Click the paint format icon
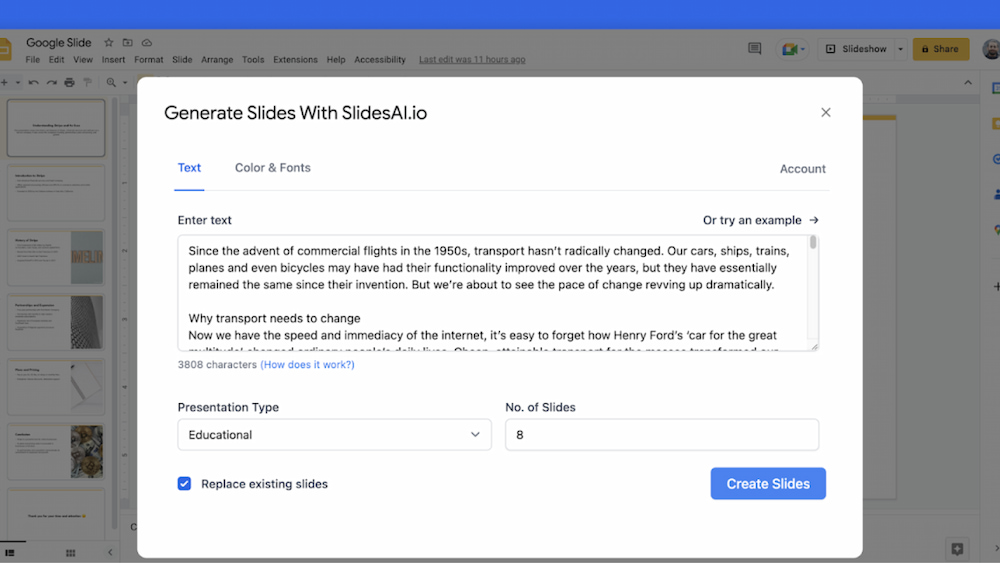The width and height of the screenshot is (1000, 563). pos(87,82)
